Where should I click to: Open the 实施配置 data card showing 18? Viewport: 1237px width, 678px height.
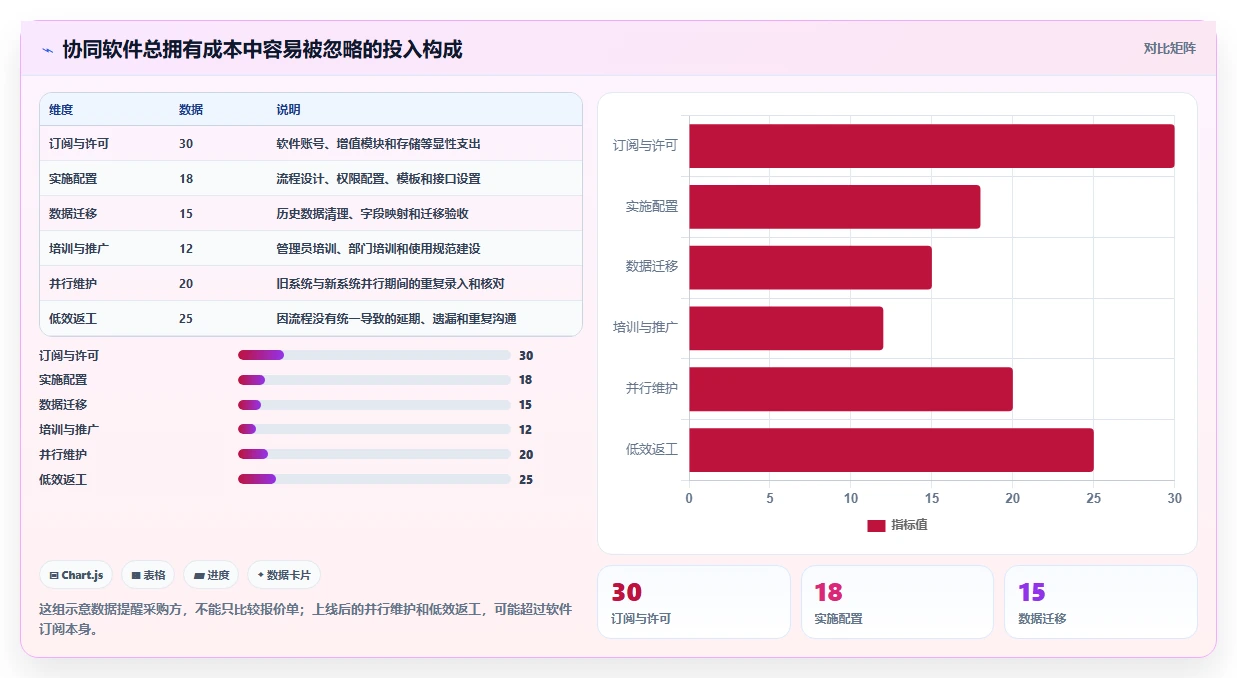[x=897, y=602]
